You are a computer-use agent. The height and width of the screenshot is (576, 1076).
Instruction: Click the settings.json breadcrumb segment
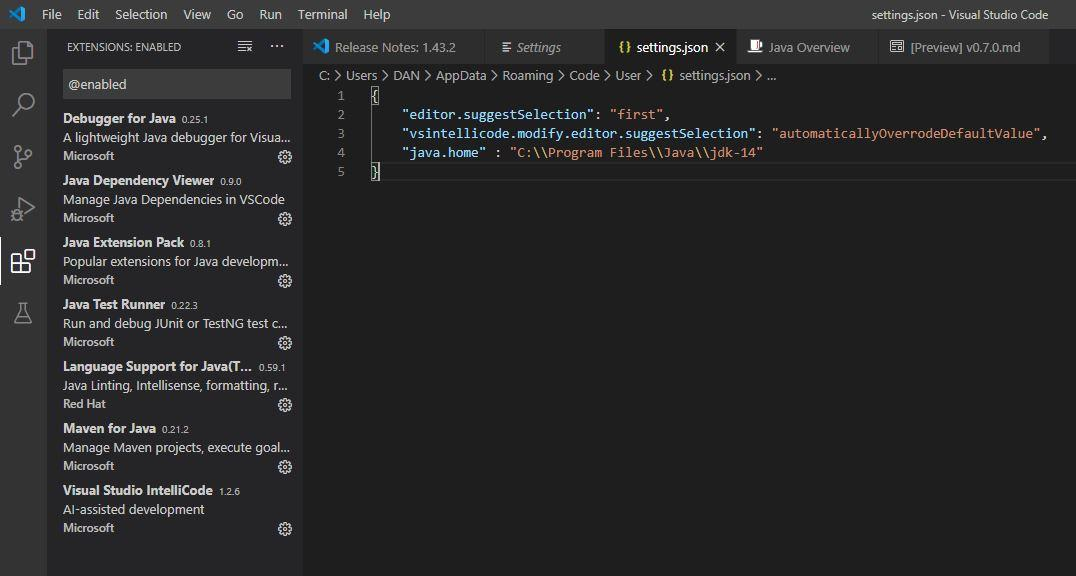point(706,76)
